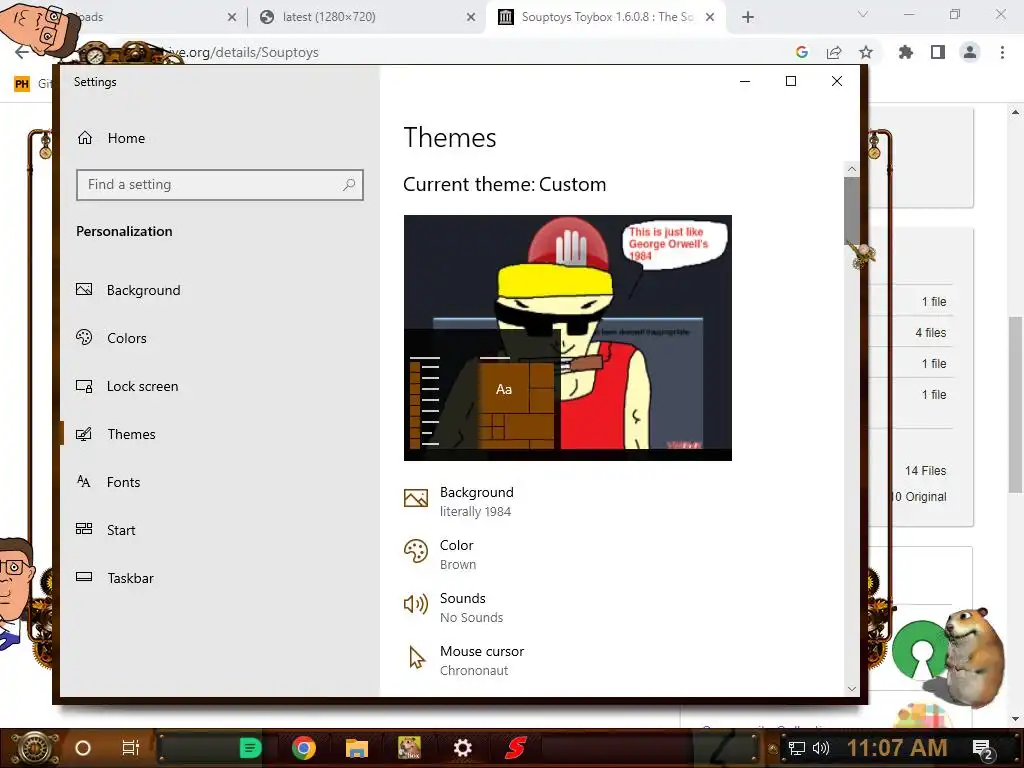Click the Mouse cursor arrow icon
Image resolution: width=1024 pixels, height=768 pixels.
pyautogui.click(x=416, y=657)
